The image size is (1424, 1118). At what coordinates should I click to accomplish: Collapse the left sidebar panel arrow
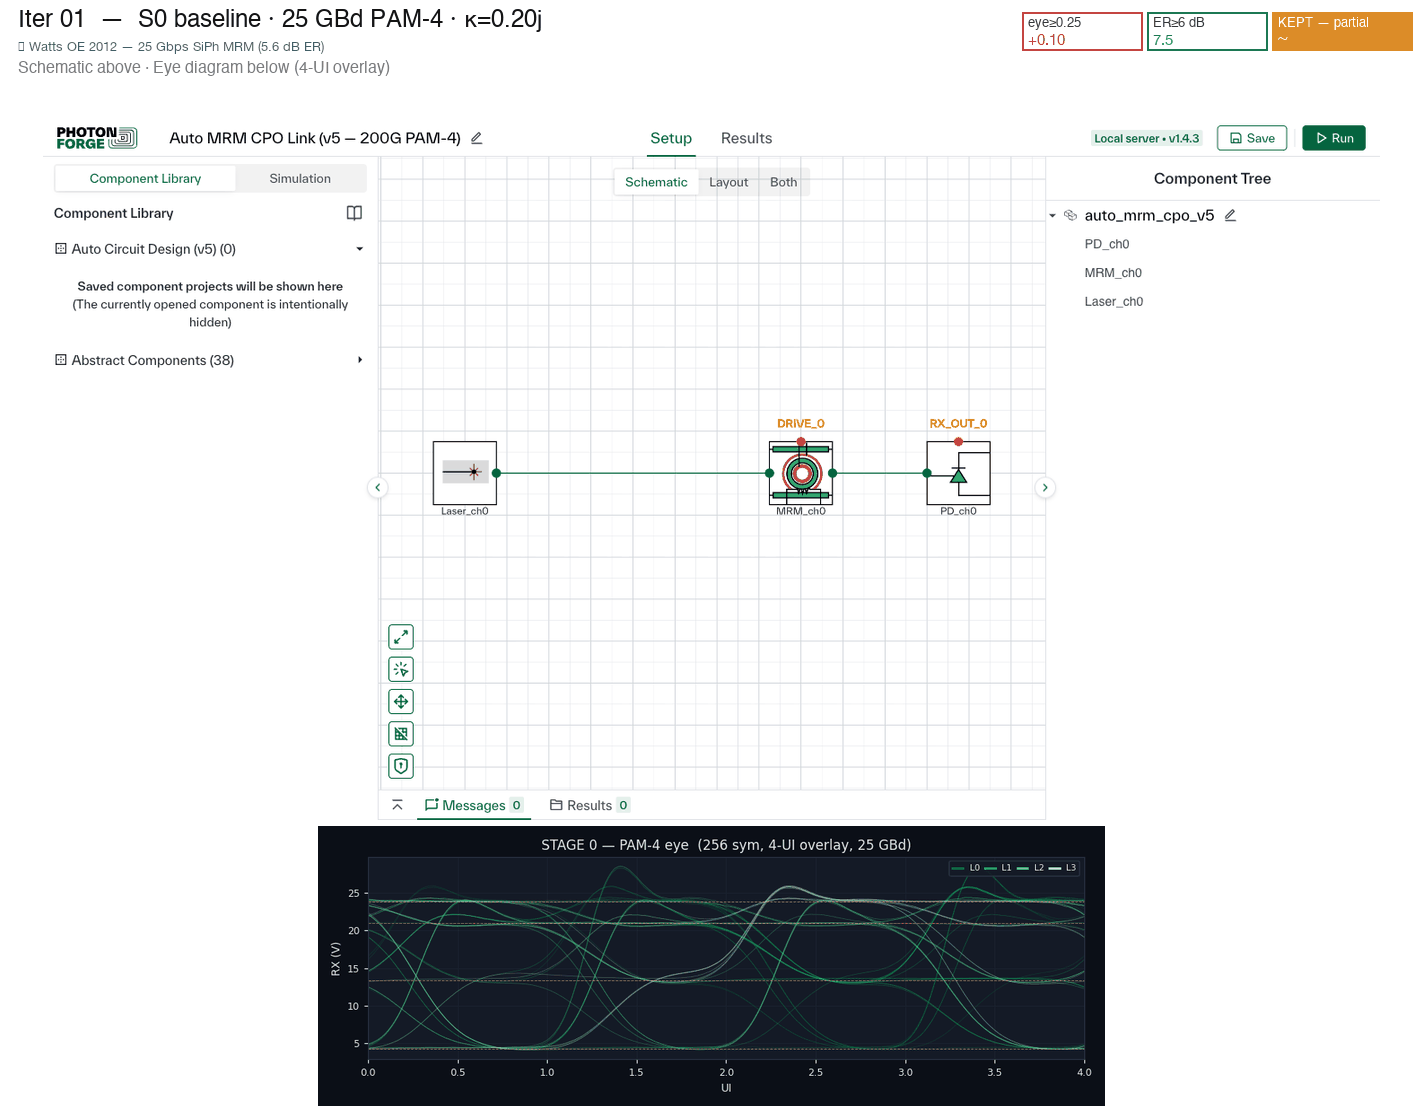pos(378,488)
